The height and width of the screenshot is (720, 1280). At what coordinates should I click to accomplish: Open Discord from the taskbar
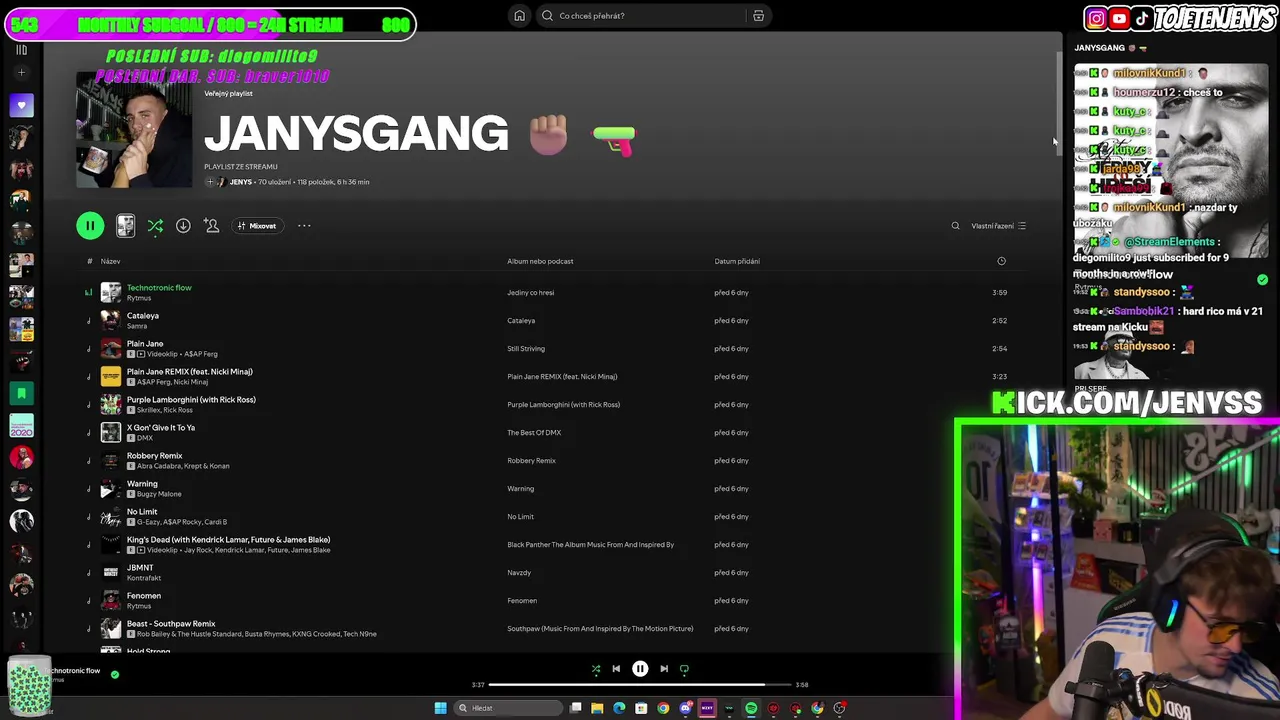(x=685, y=708)
